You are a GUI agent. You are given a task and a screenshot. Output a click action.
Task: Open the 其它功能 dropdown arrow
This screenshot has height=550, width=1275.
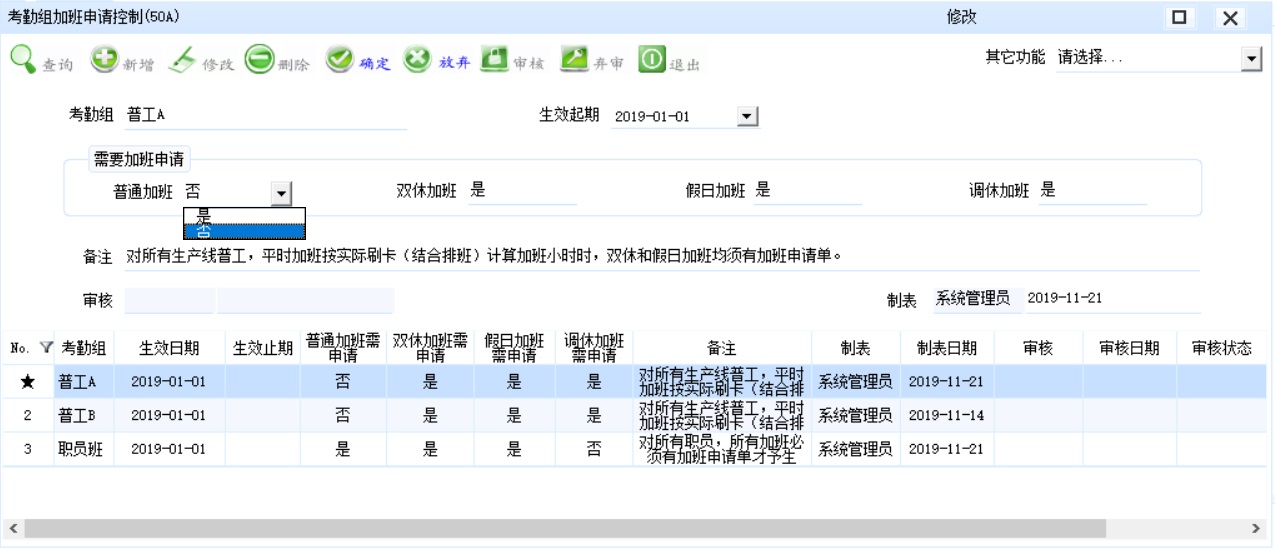pos(1251,60)
